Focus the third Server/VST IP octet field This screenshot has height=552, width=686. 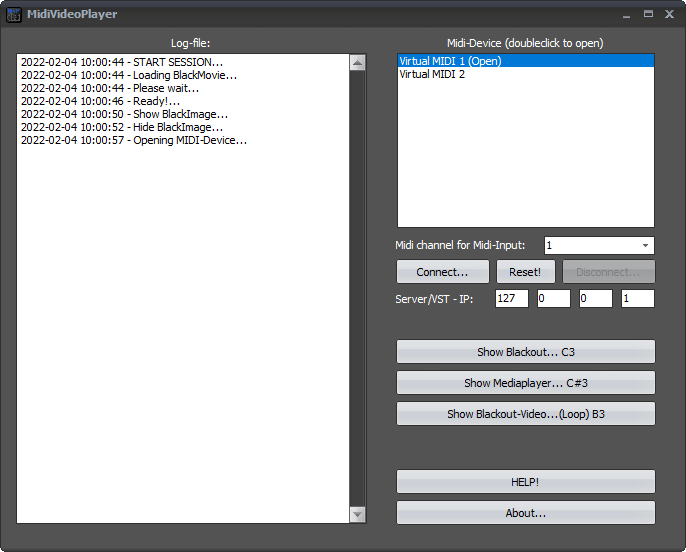point(595,298)
